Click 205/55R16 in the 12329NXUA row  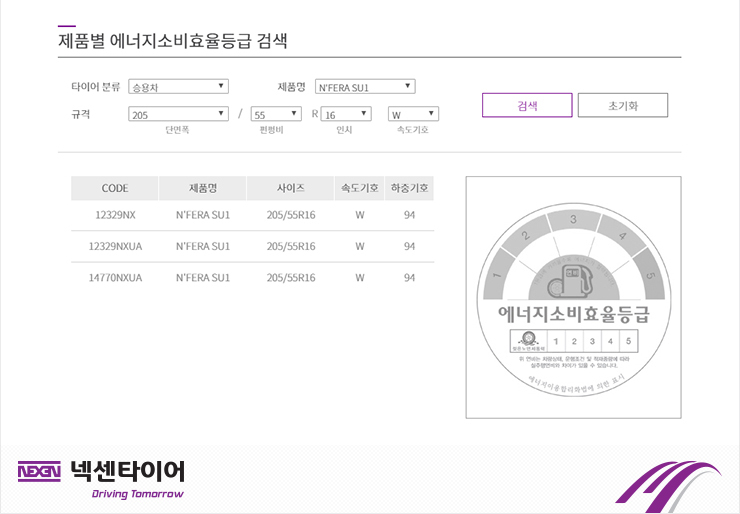click(x=291, y=246)
